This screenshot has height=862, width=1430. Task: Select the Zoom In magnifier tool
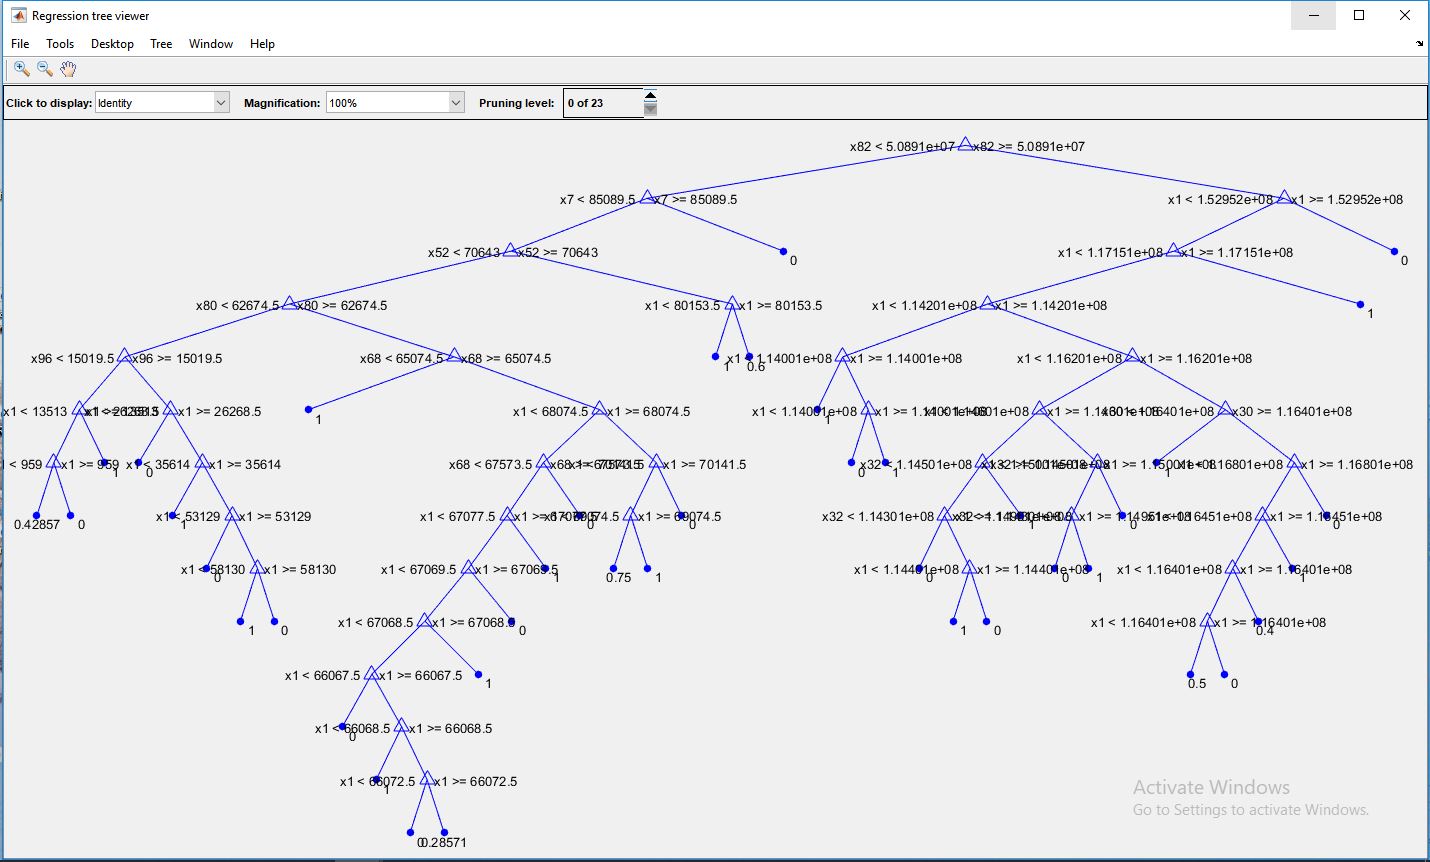(21, 69)
